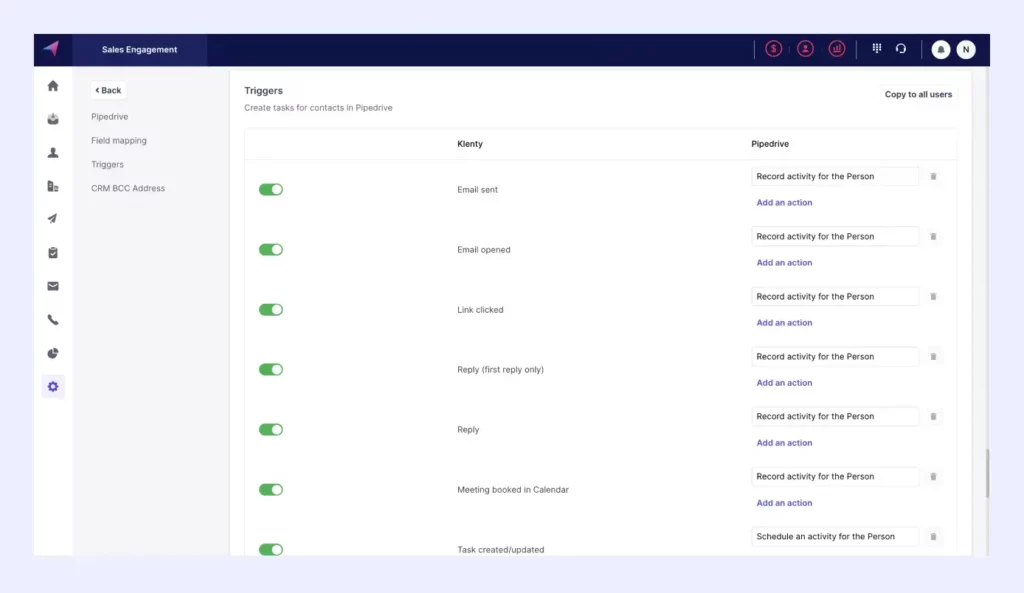The width and height of the screenshot is (1024, 593).
Task: Open the Emails envelope icon in sidebar
Action: click(x=53, y=286)
